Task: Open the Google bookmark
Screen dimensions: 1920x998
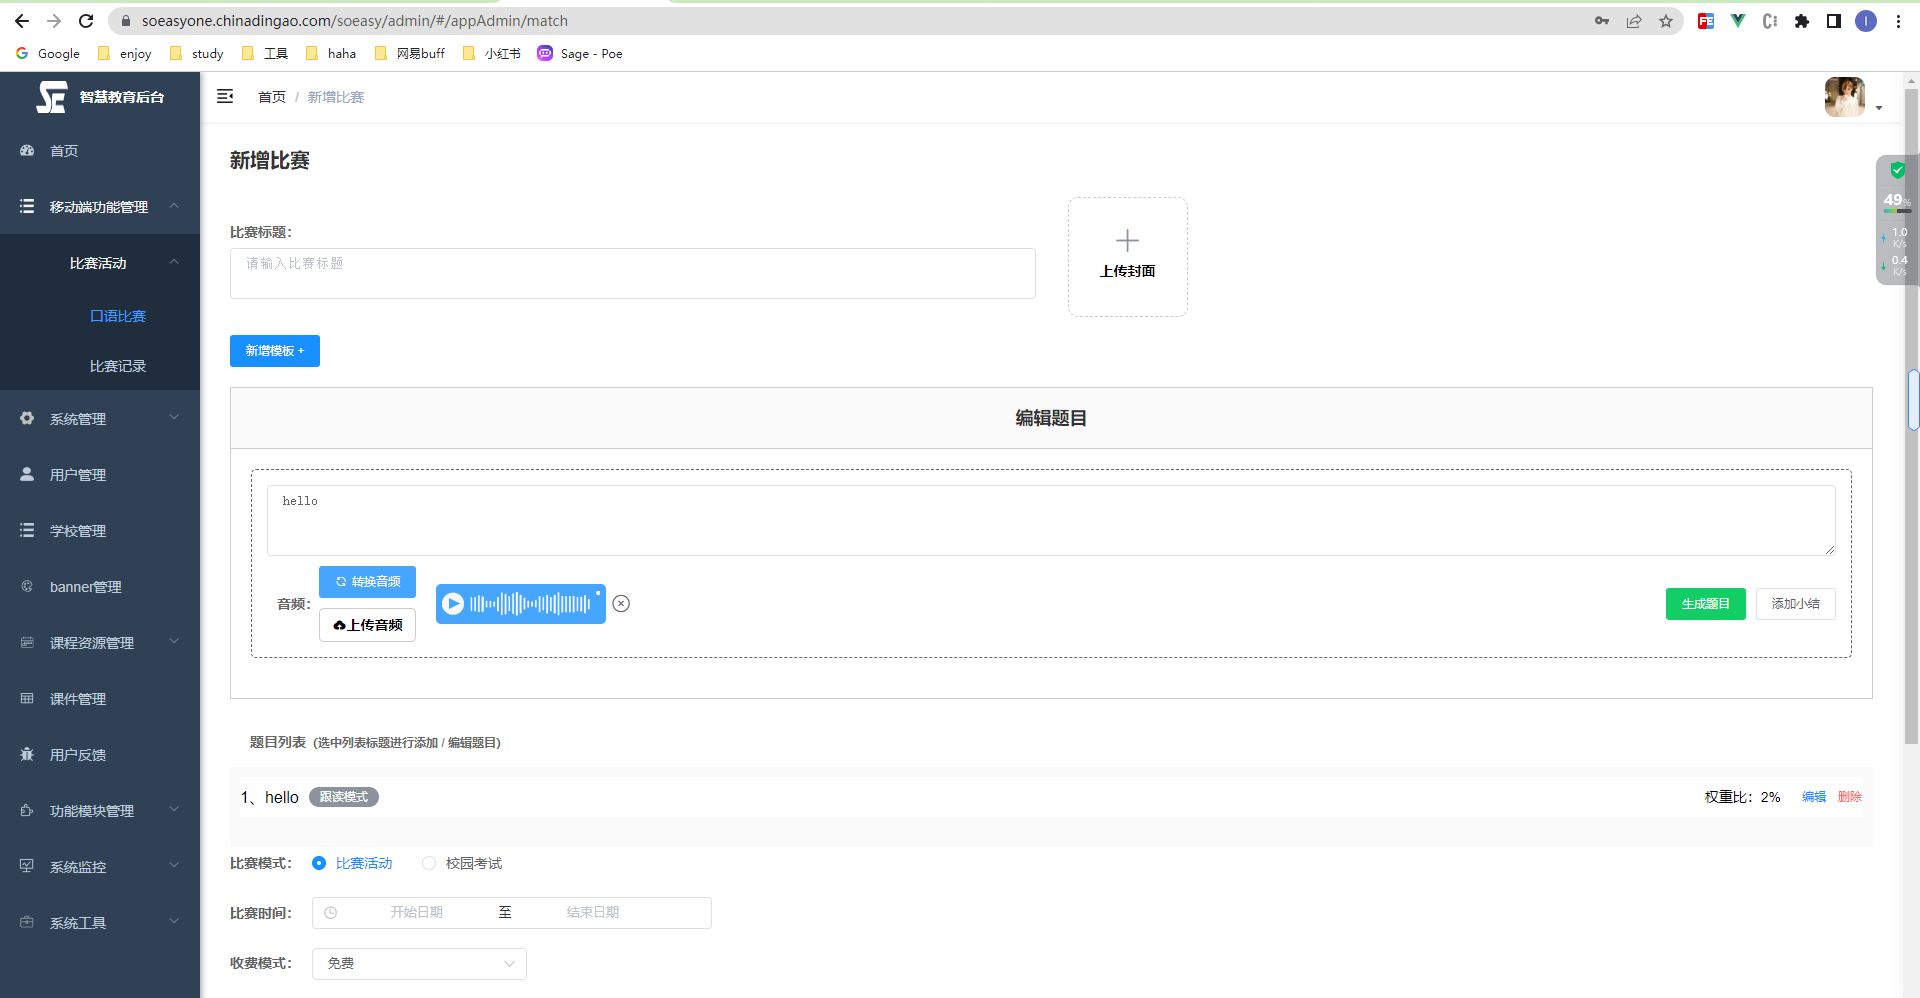Action: tap(48, 54)
